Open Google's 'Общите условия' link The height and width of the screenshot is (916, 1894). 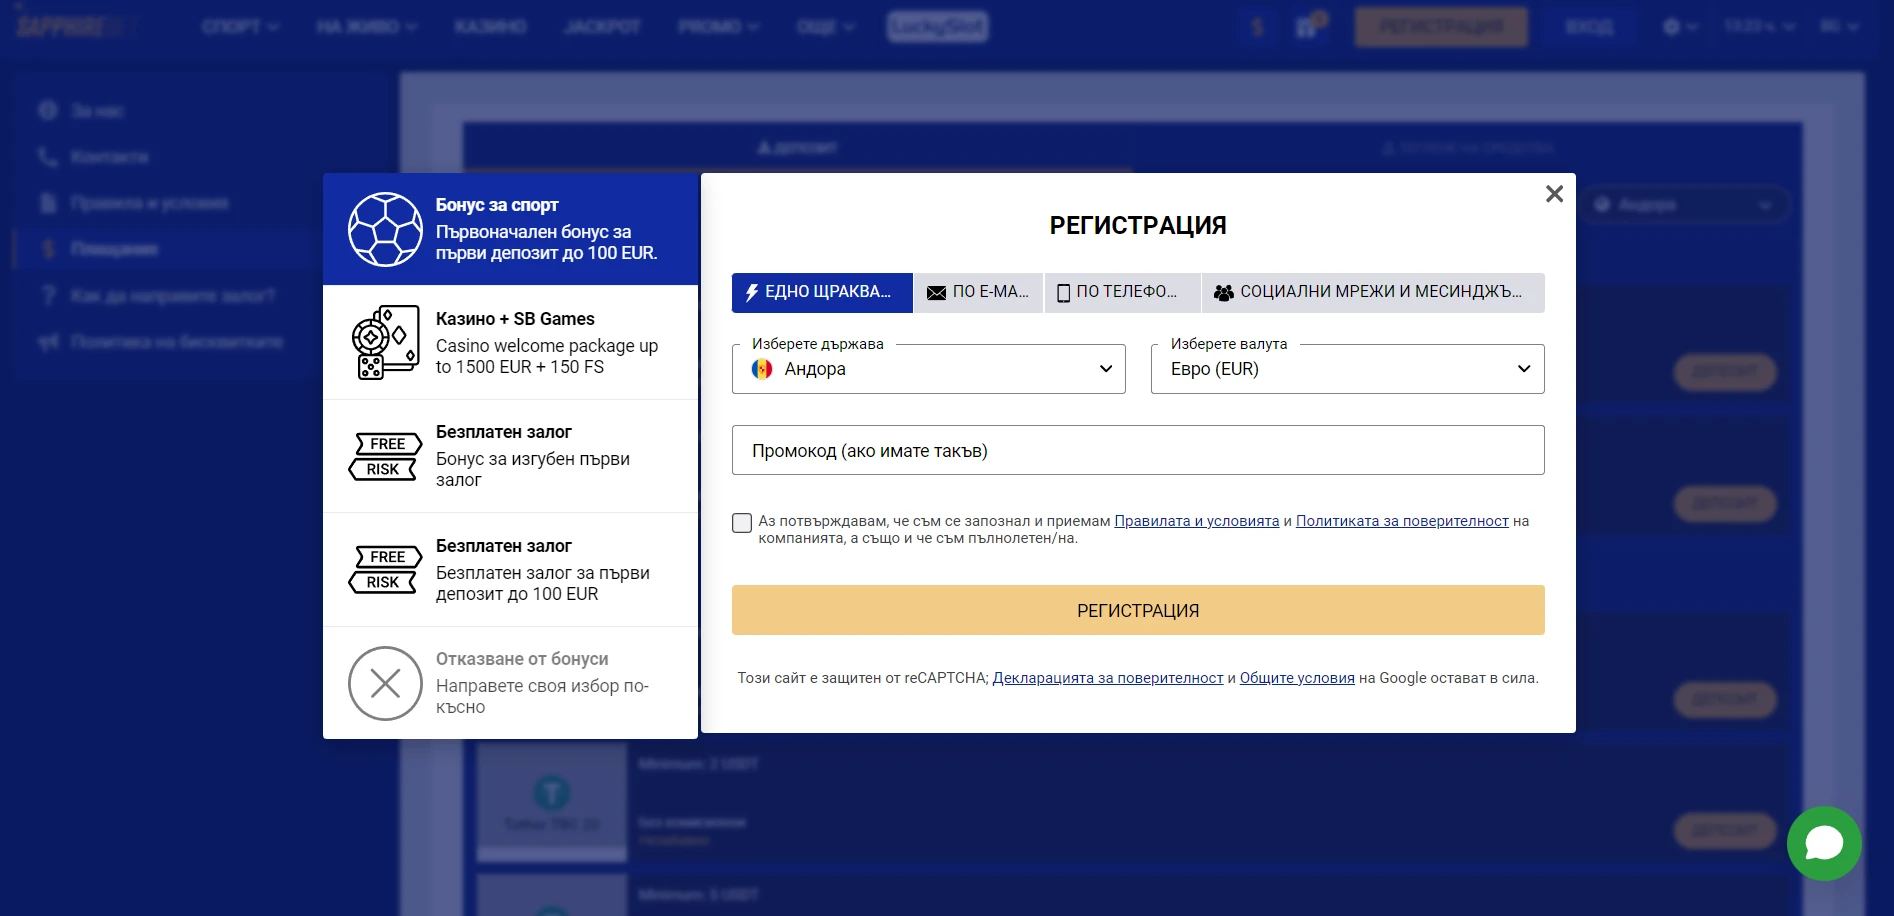pyautogui.click(x=1297, y=678)
